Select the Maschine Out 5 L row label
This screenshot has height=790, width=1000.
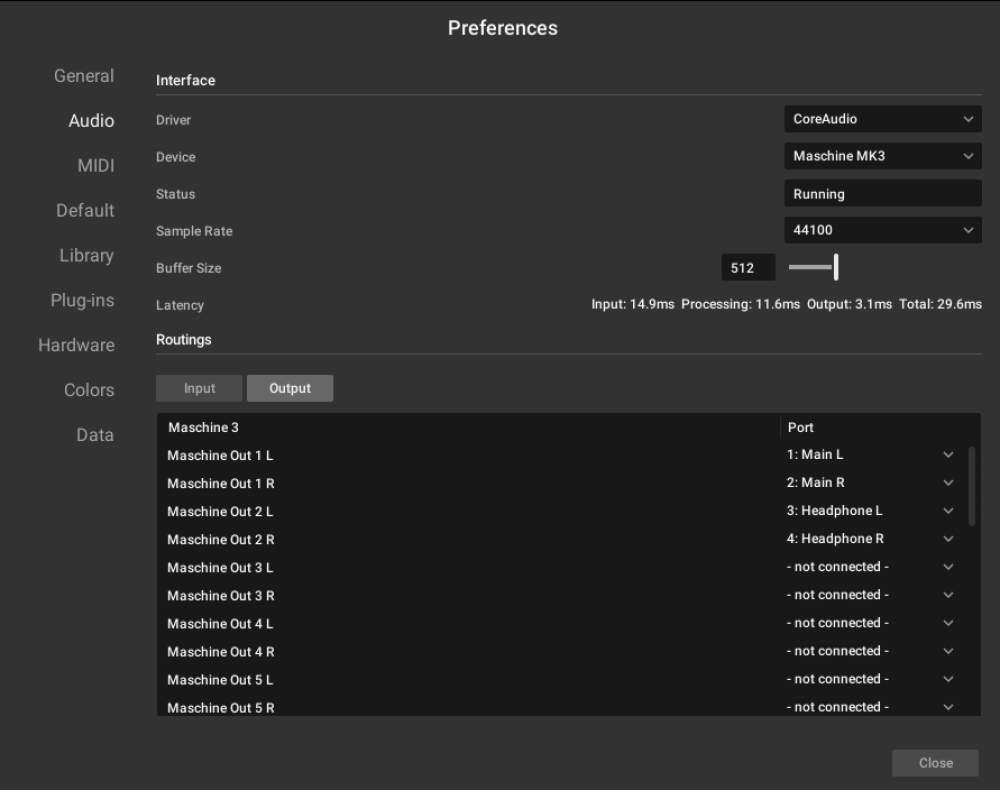[x=220, y=680]
